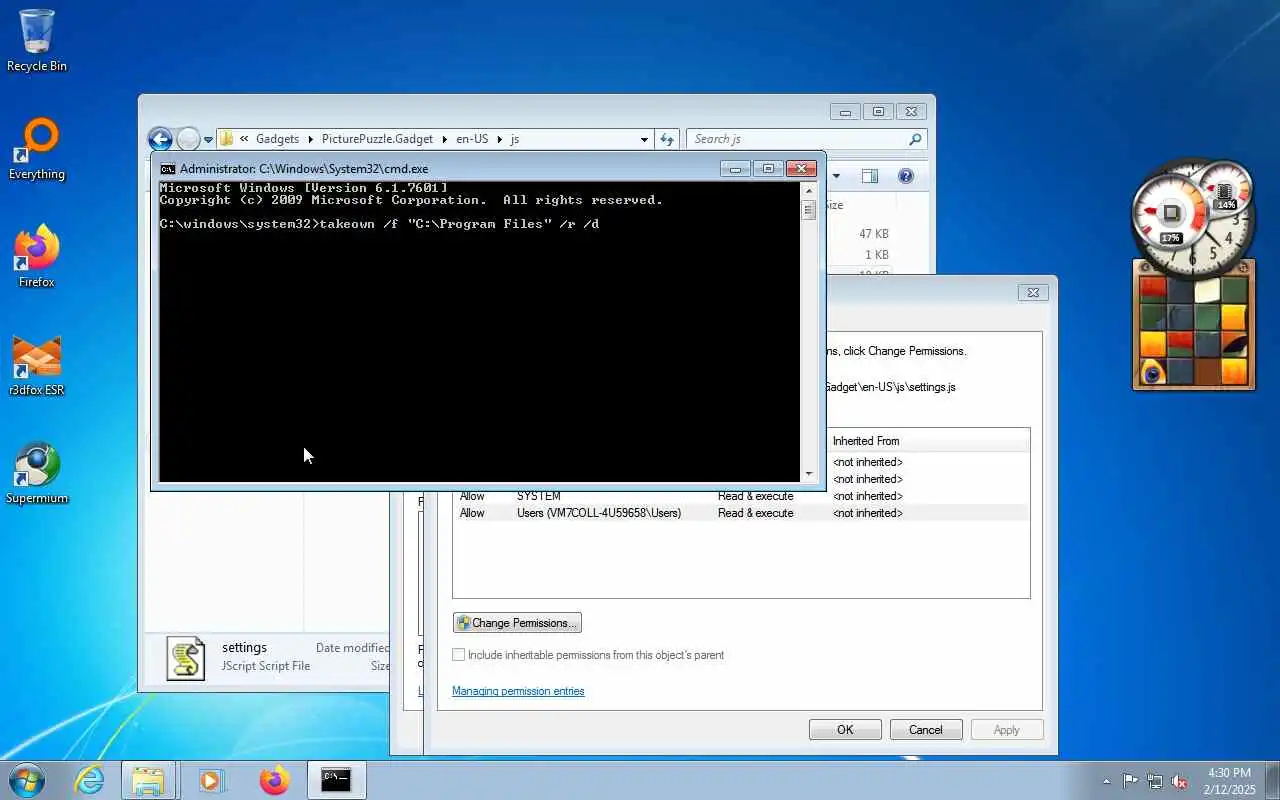Open recent pages dropdown next to Forward

pos(208,140)
